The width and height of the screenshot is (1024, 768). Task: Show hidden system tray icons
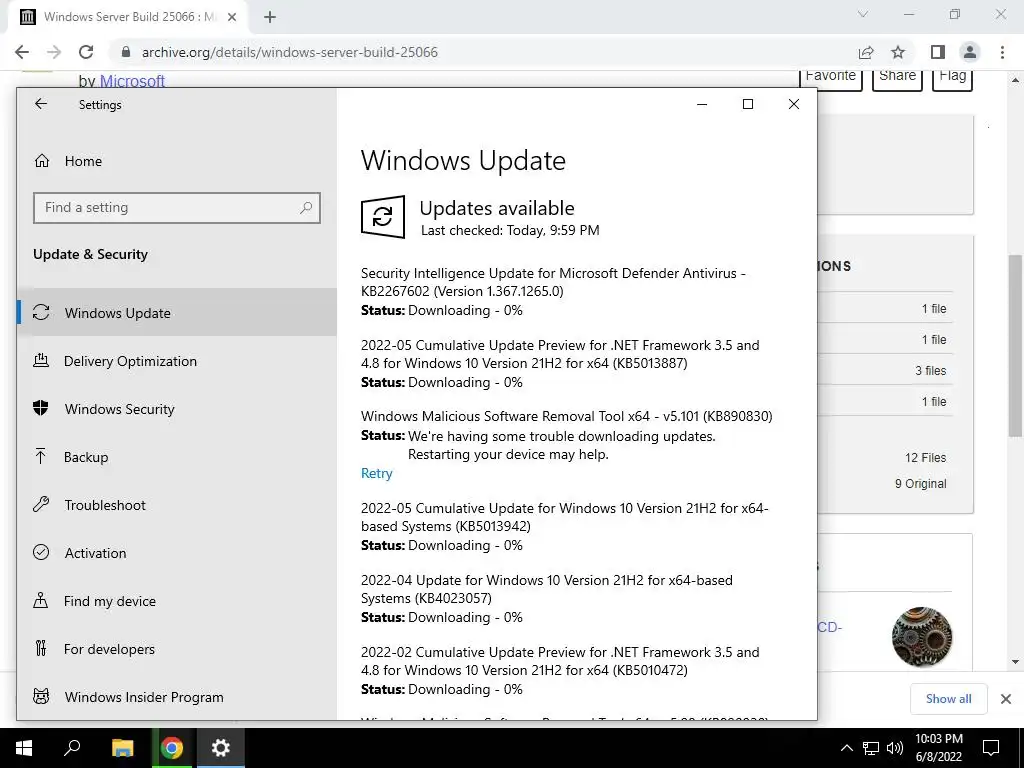(846, 748)
